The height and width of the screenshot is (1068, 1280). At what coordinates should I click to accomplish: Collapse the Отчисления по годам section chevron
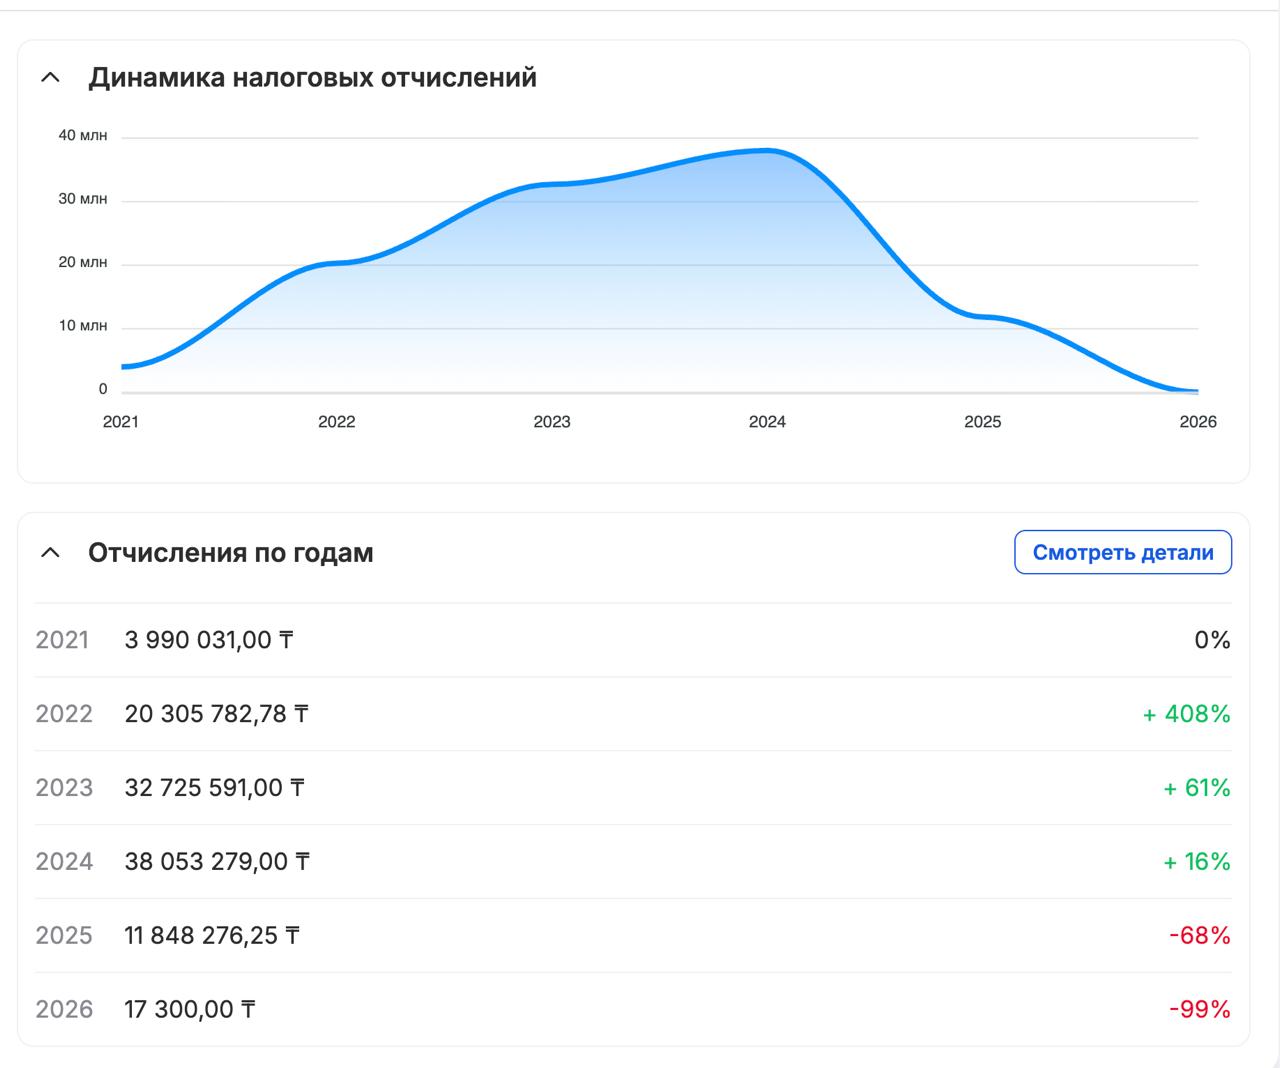click(50, 553)
